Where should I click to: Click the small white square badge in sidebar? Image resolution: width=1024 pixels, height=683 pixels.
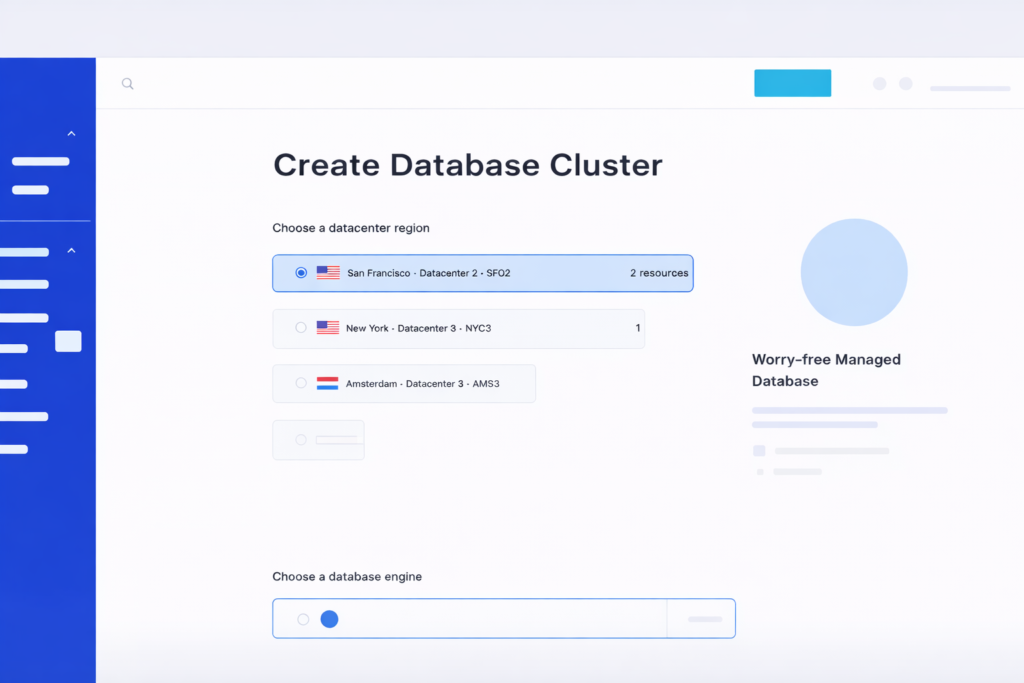click(68, 341)
